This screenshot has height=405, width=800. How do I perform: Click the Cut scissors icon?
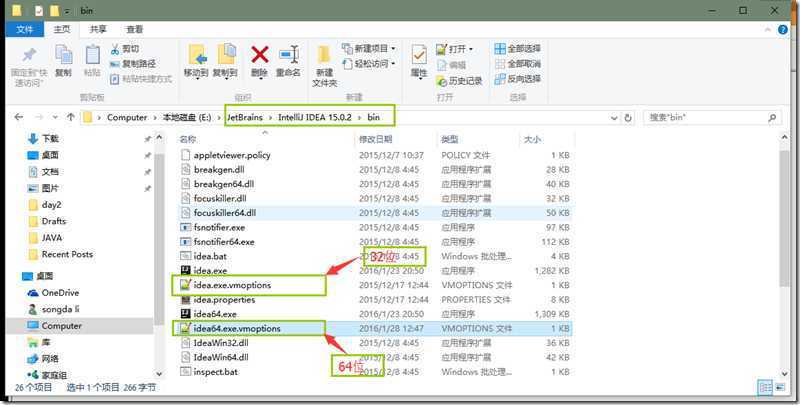(115, 49)
